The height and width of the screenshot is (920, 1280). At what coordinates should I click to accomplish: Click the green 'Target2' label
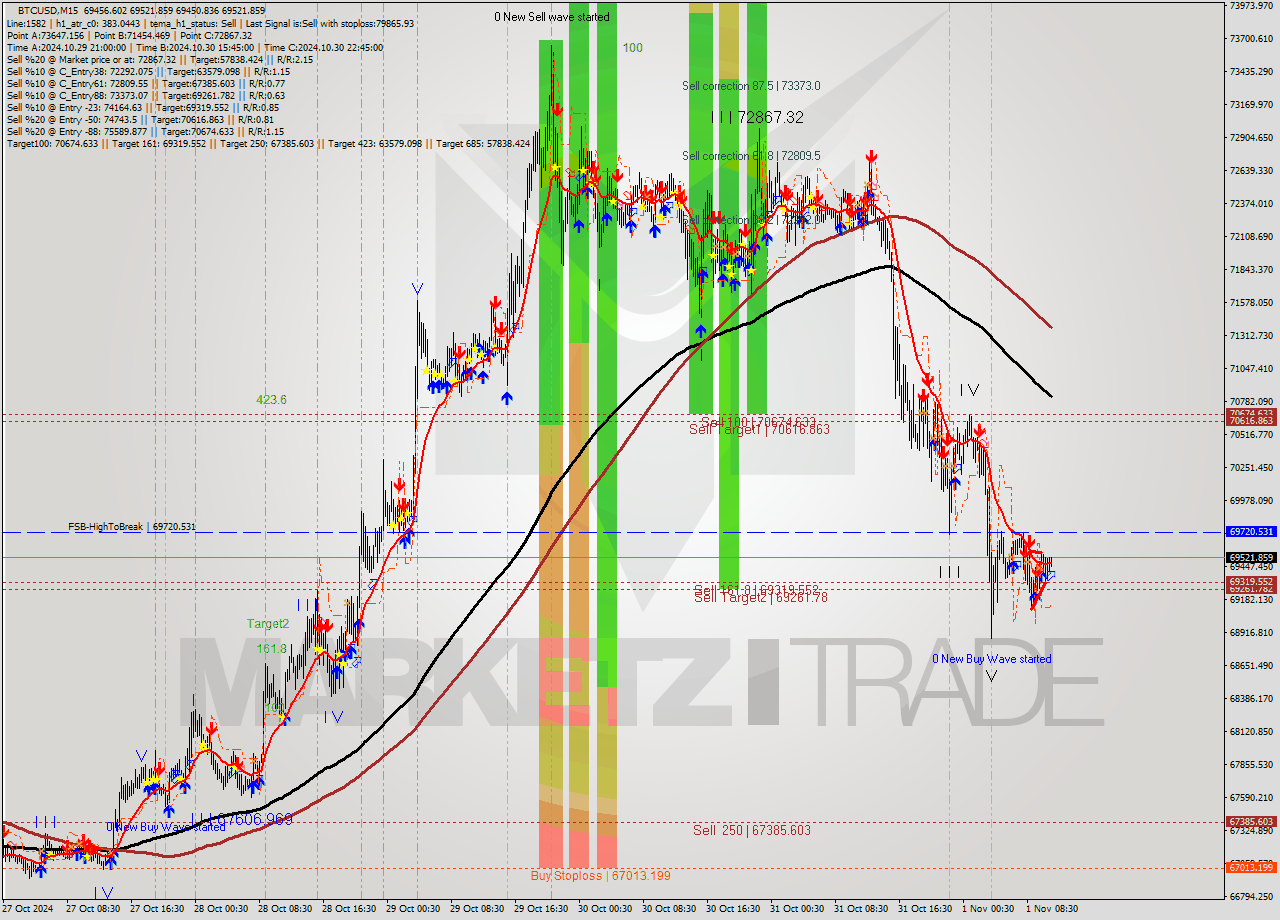268,624
